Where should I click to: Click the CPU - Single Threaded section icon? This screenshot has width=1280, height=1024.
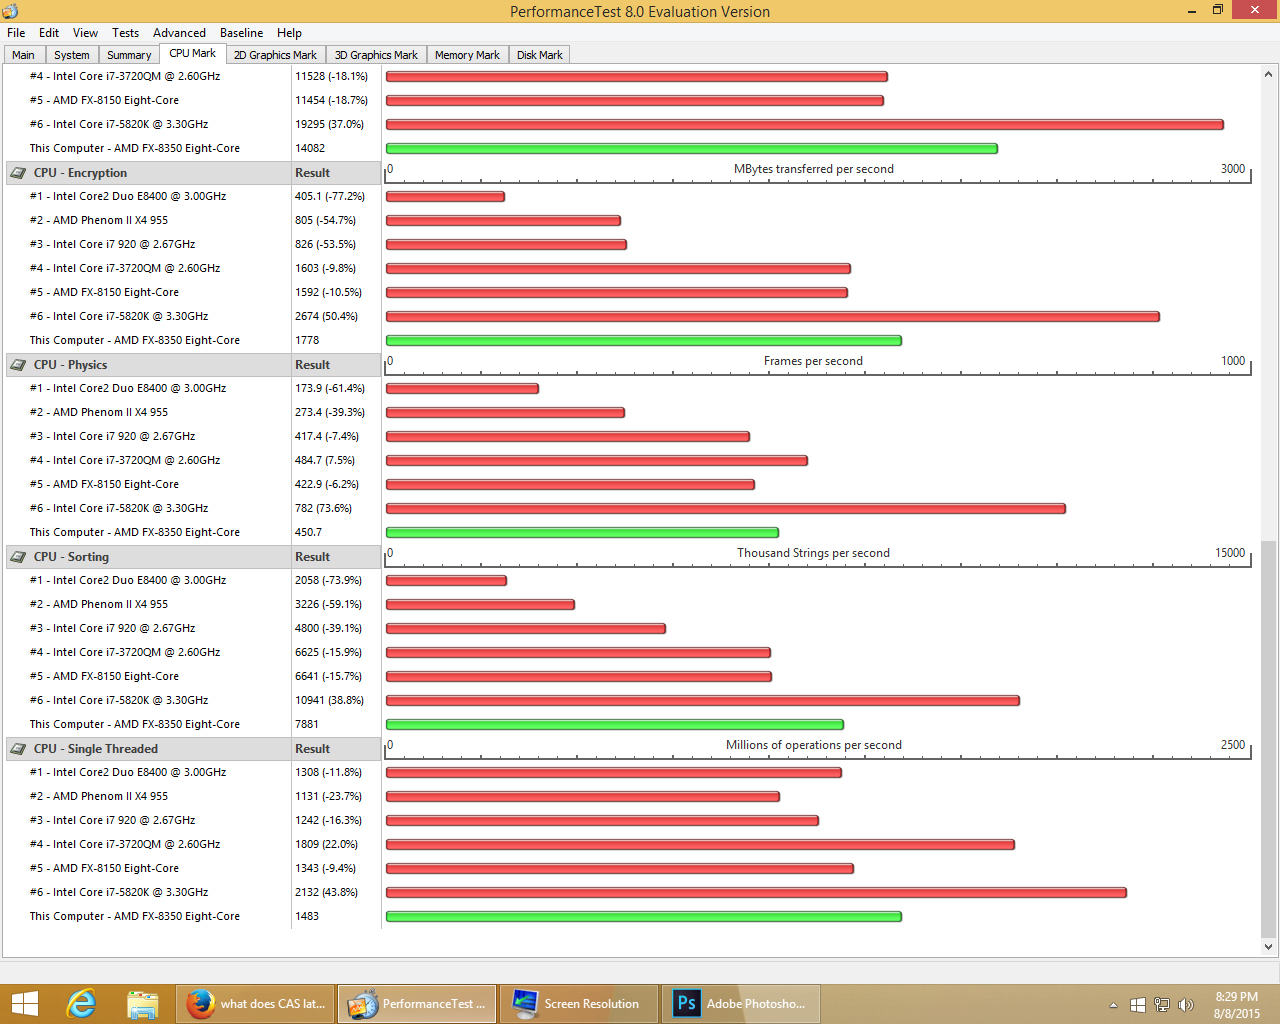click(18, 749)
